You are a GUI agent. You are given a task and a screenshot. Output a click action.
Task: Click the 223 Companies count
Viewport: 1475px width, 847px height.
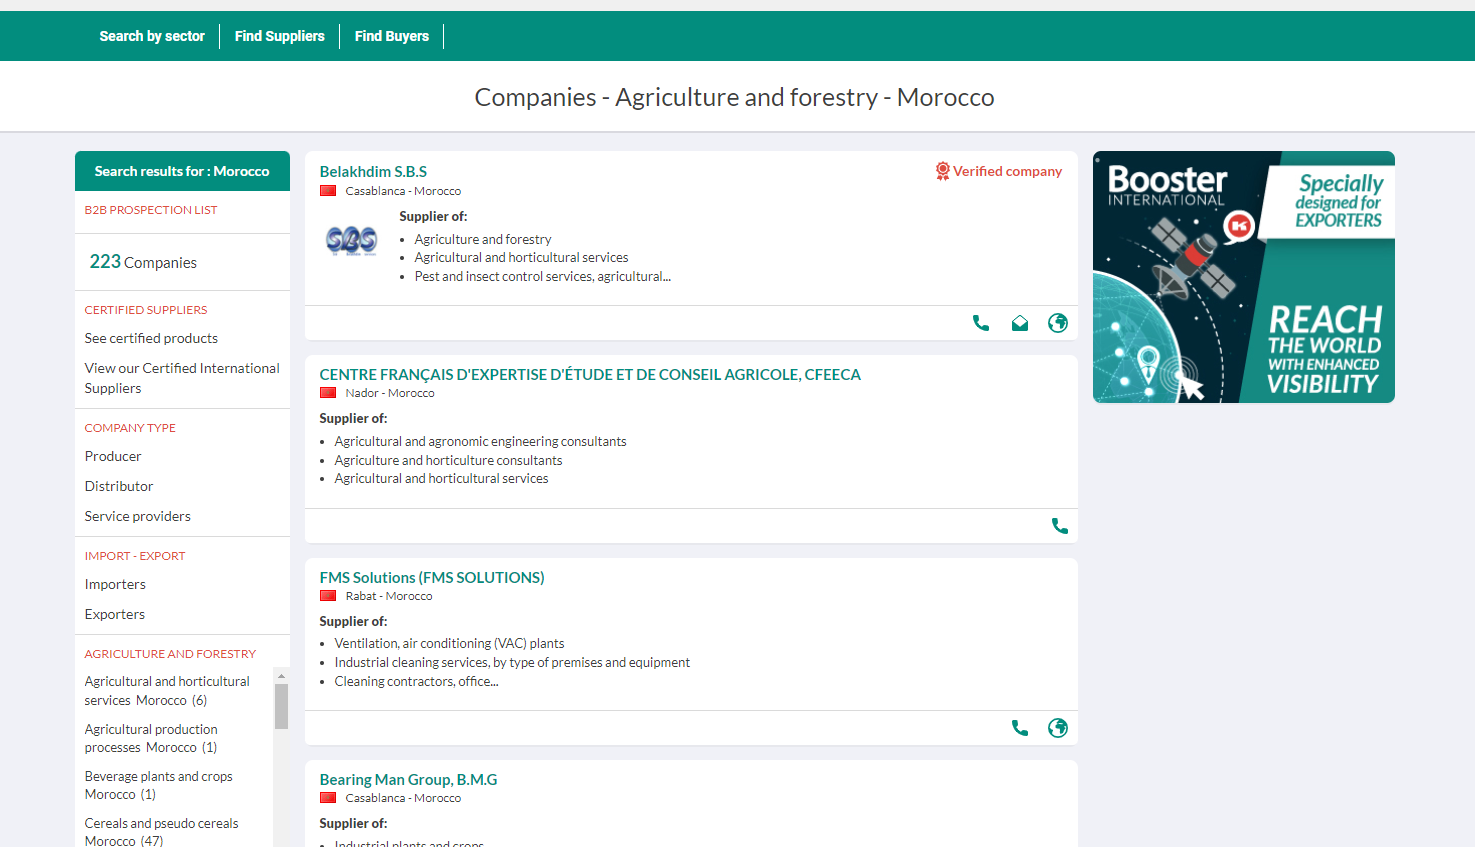click(143, 262)
